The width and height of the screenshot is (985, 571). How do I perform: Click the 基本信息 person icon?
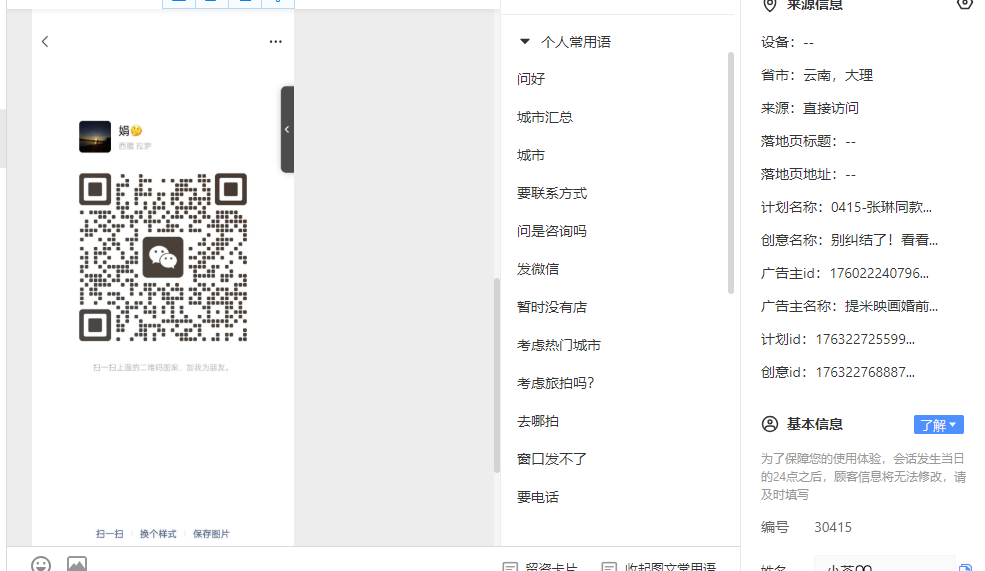pyautogui.click(x=770, y=424)
